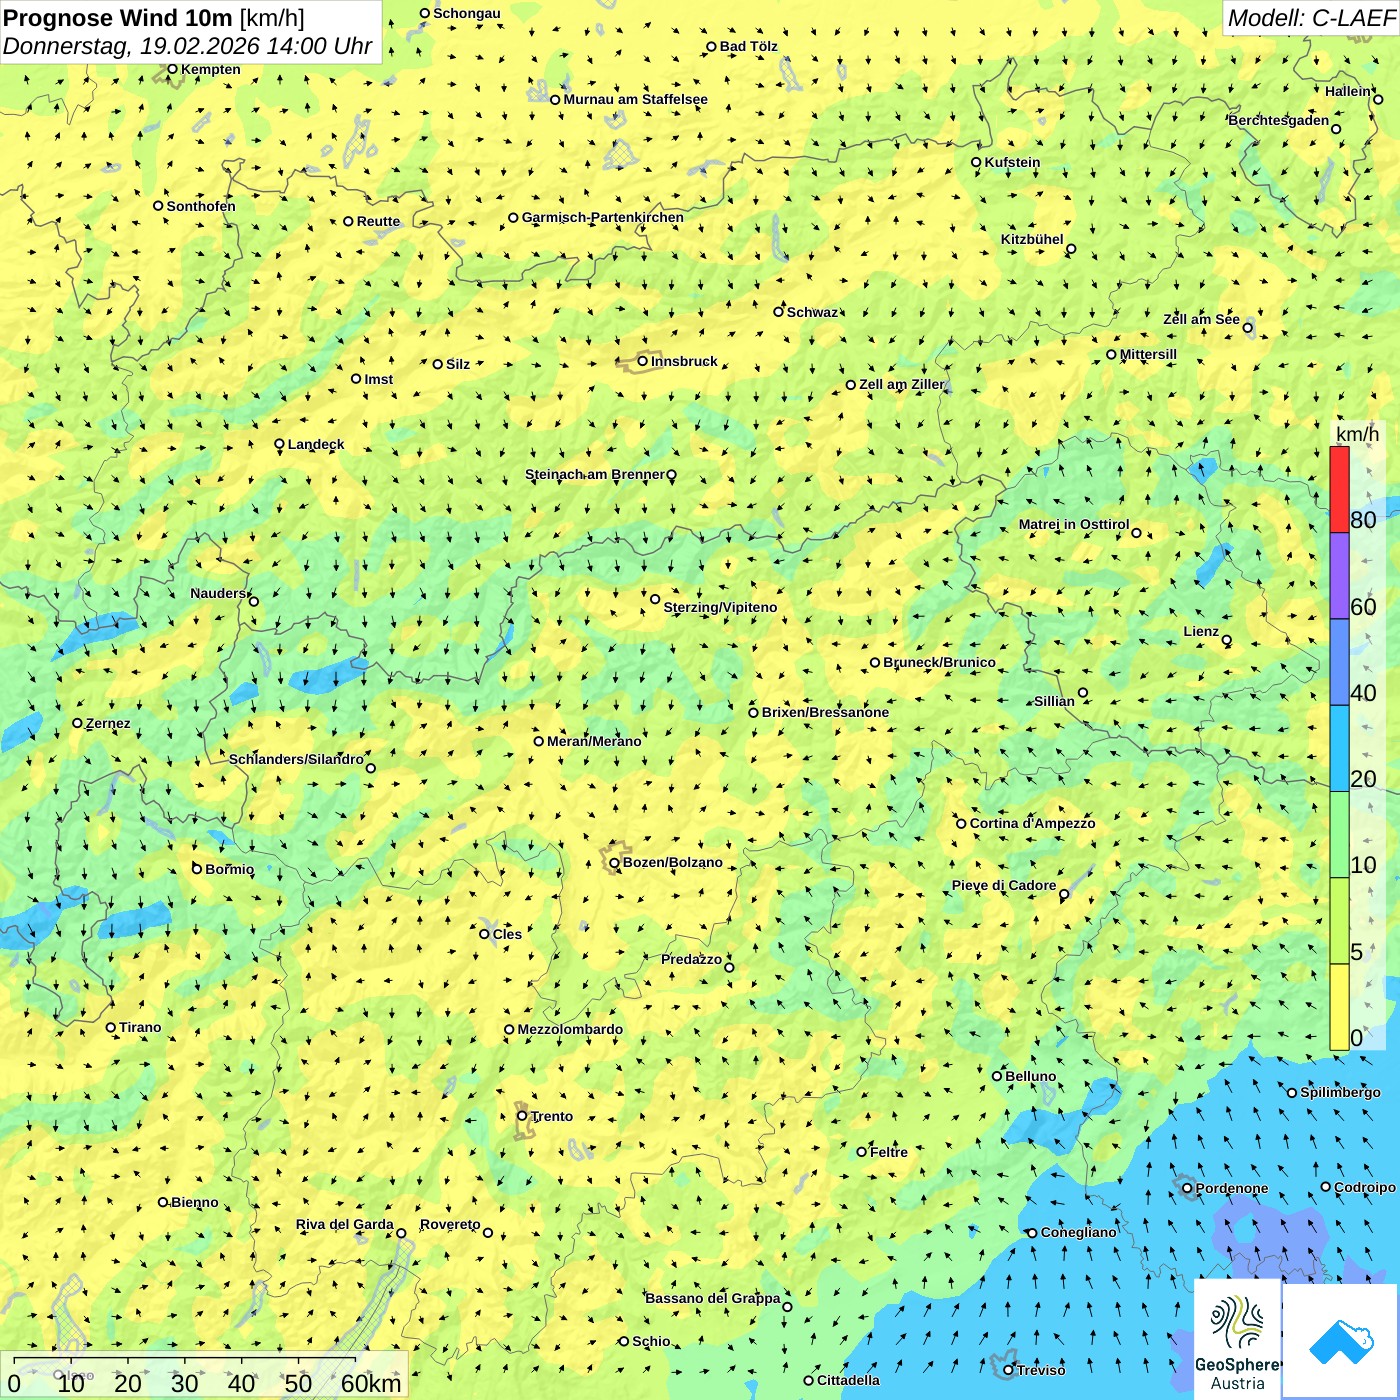Click the 'Cles' label
The image size is (1400, 1400).
click(507, 934)
